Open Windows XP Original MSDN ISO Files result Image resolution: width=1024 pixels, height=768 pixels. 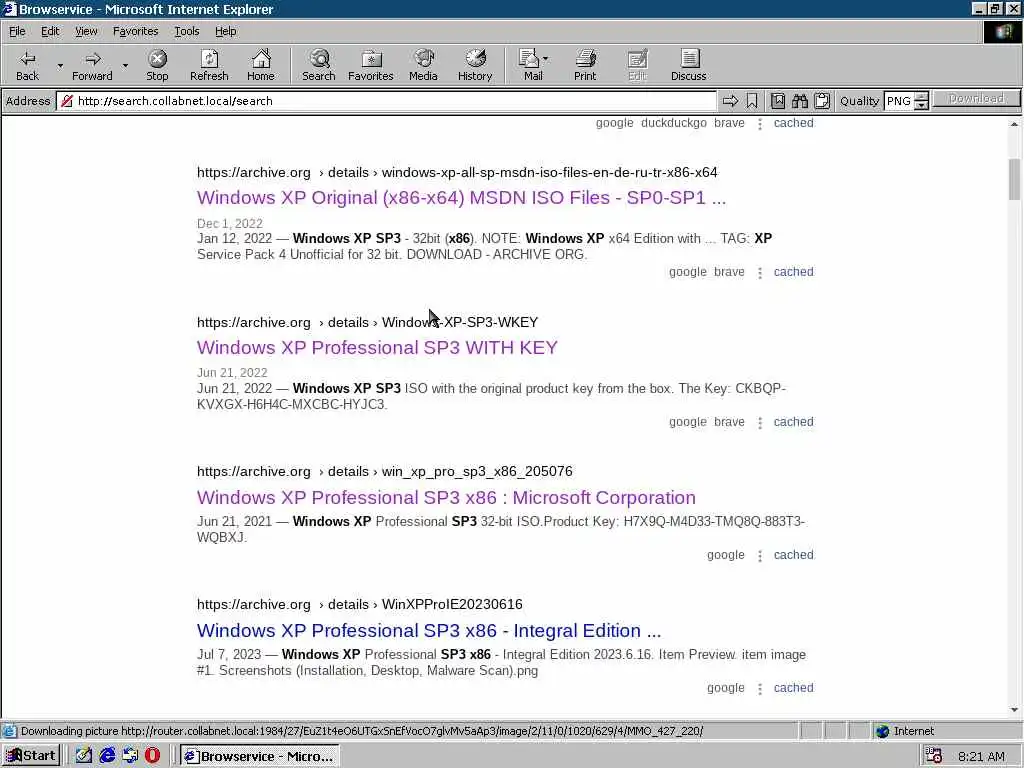(461, 197)
